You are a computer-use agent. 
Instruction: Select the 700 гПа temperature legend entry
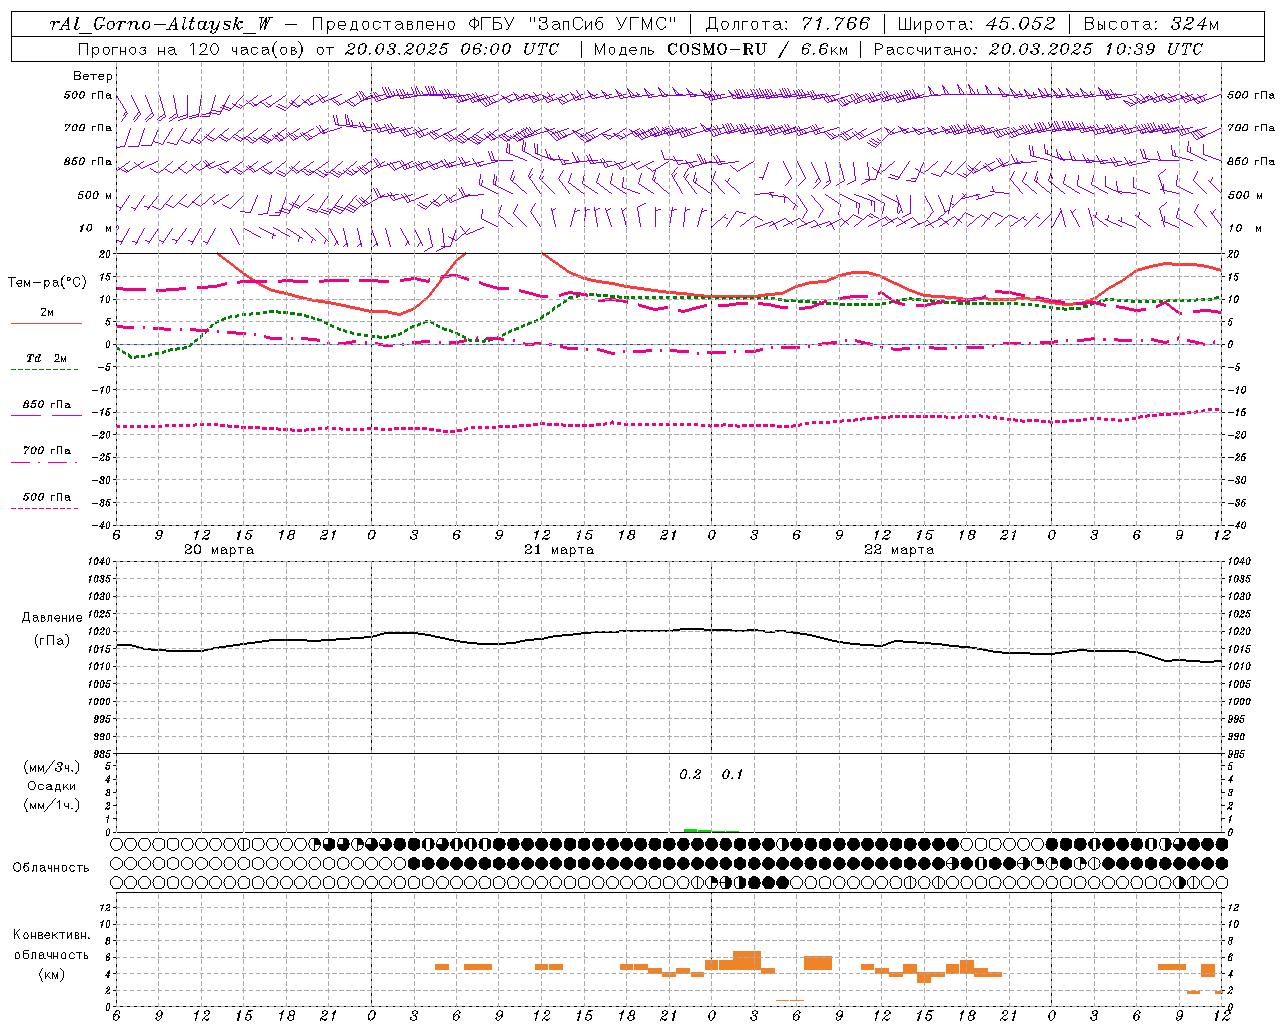click(x=47, y=450)
